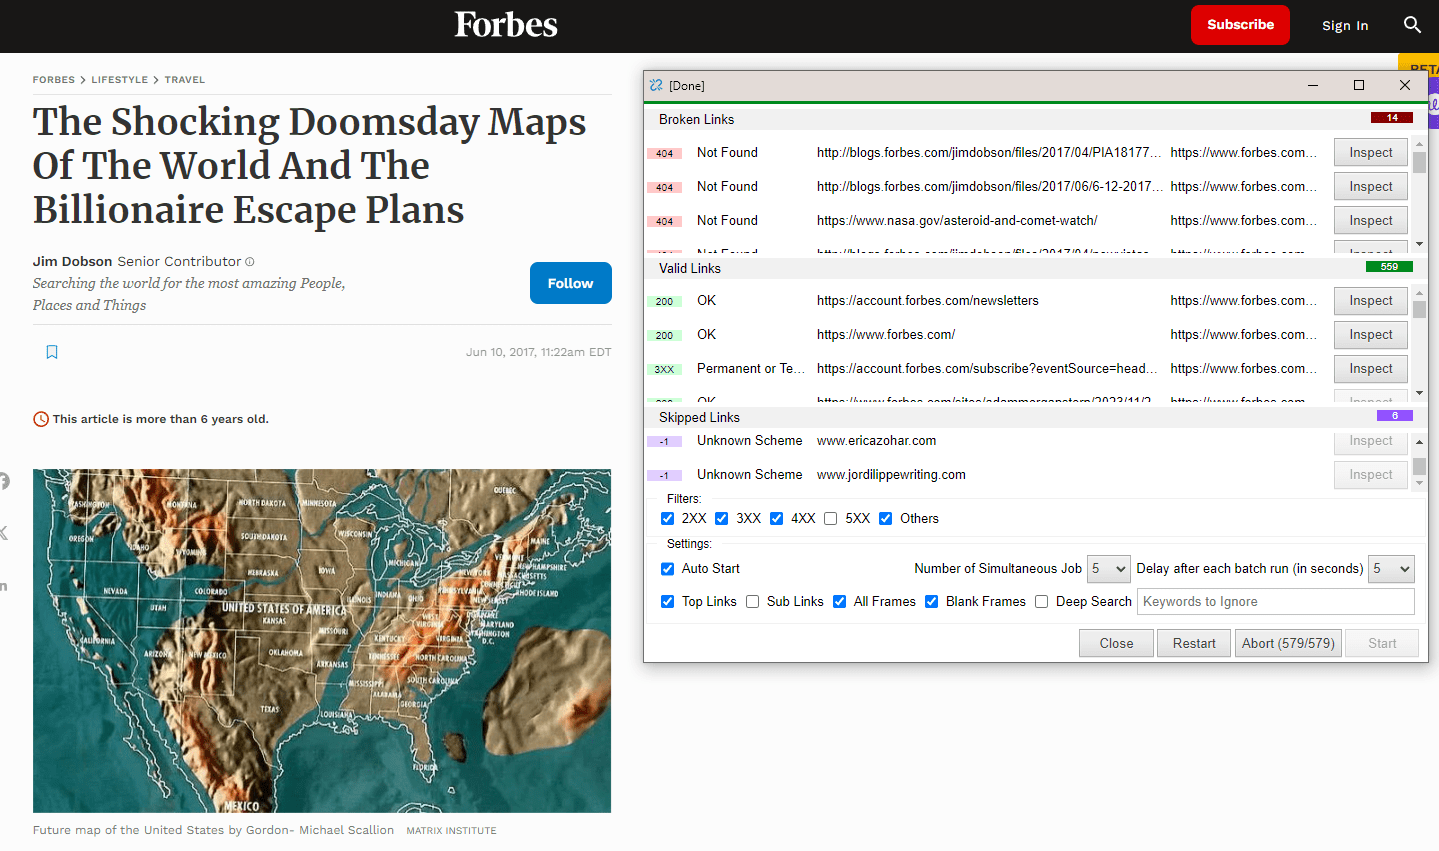Image resolution: width=1439 pixels, height=851 pixels.
Task: Click the link checker icon in dialog title
Action: click(656, 86)
